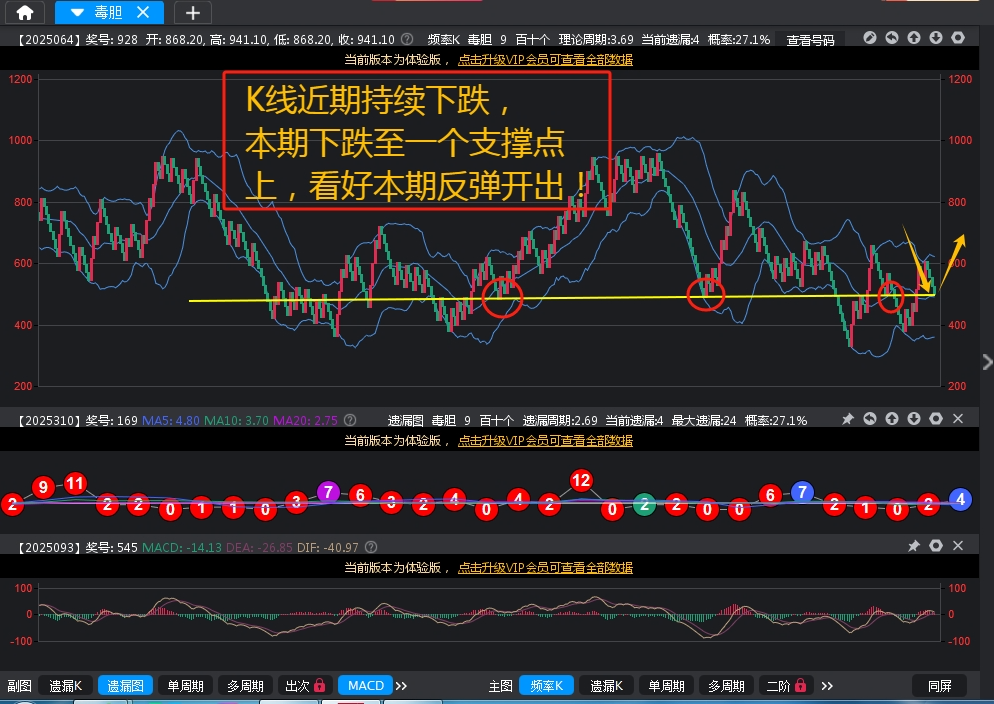This screenshot has height=704, width=994.
Task: Open main chart settings hexagon icon
Action: 958,38
